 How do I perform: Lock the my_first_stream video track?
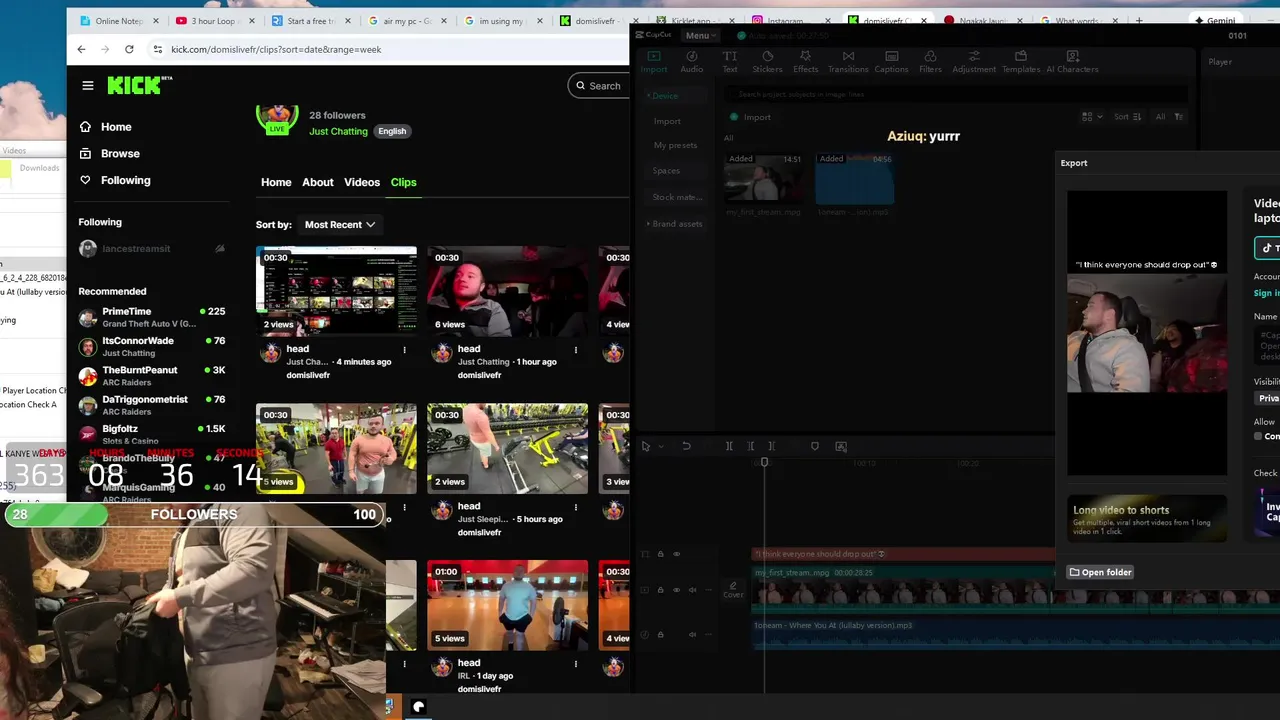pyautogui.click(x=660, y=590)
